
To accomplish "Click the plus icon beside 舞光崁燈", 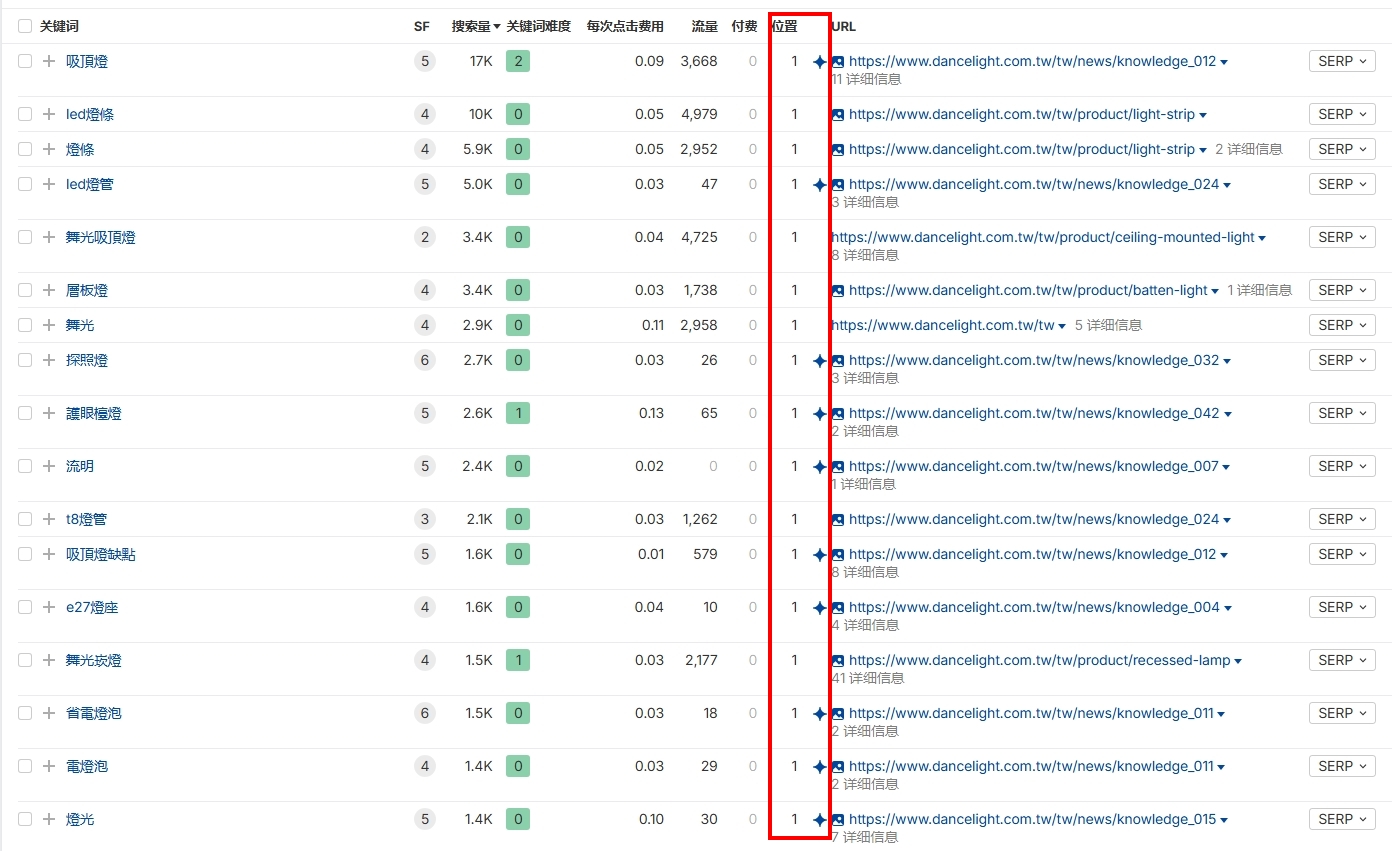I will point(49,660).
